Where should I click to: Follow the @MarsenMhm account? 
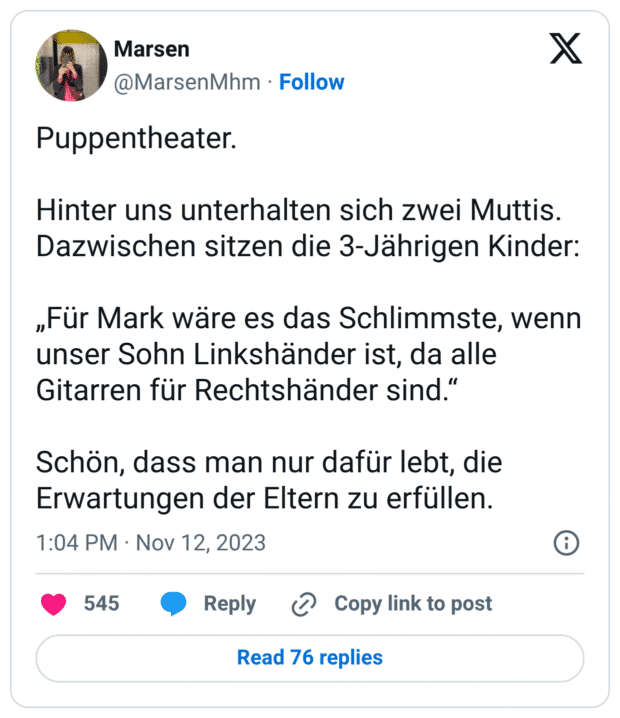click(x=311, y=82)
